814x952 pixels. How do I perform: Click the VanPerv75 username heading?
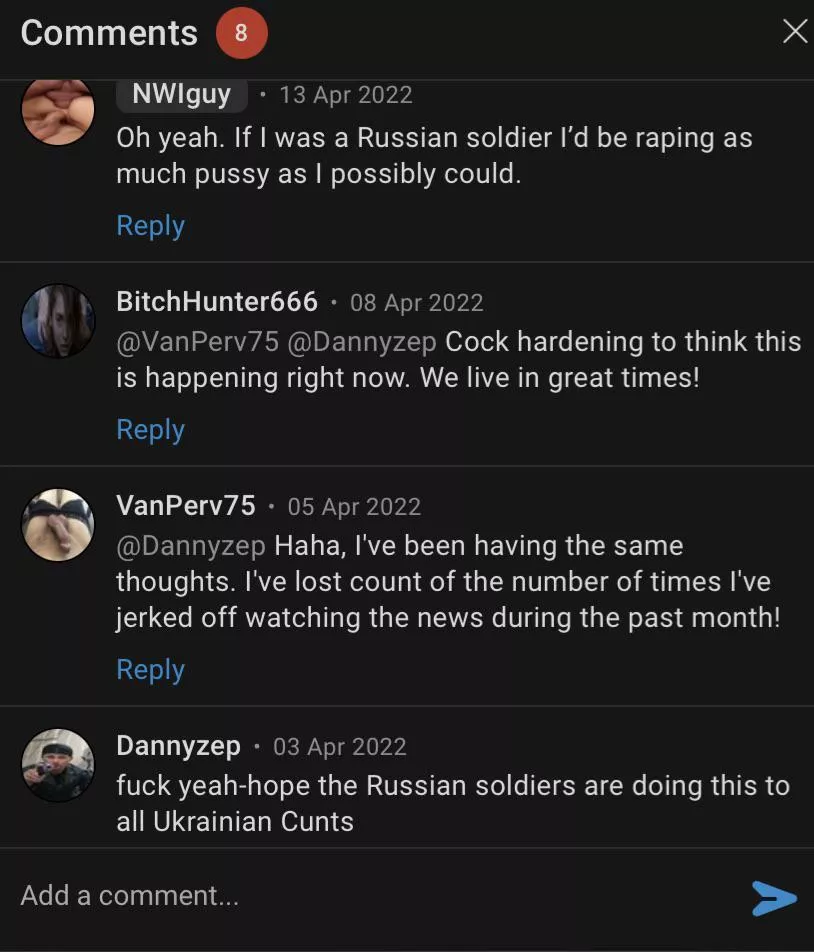(186, 505)
